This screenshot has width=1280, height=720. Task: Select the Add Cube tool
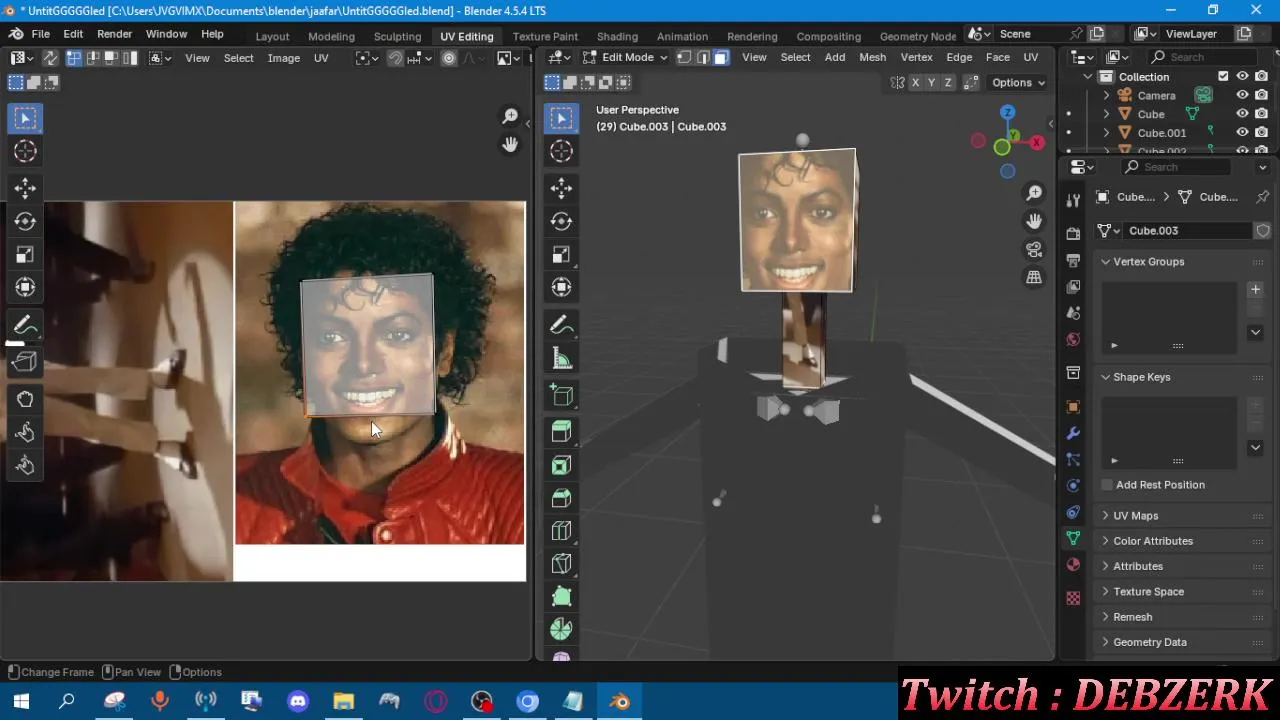click(x=561, y=395)
